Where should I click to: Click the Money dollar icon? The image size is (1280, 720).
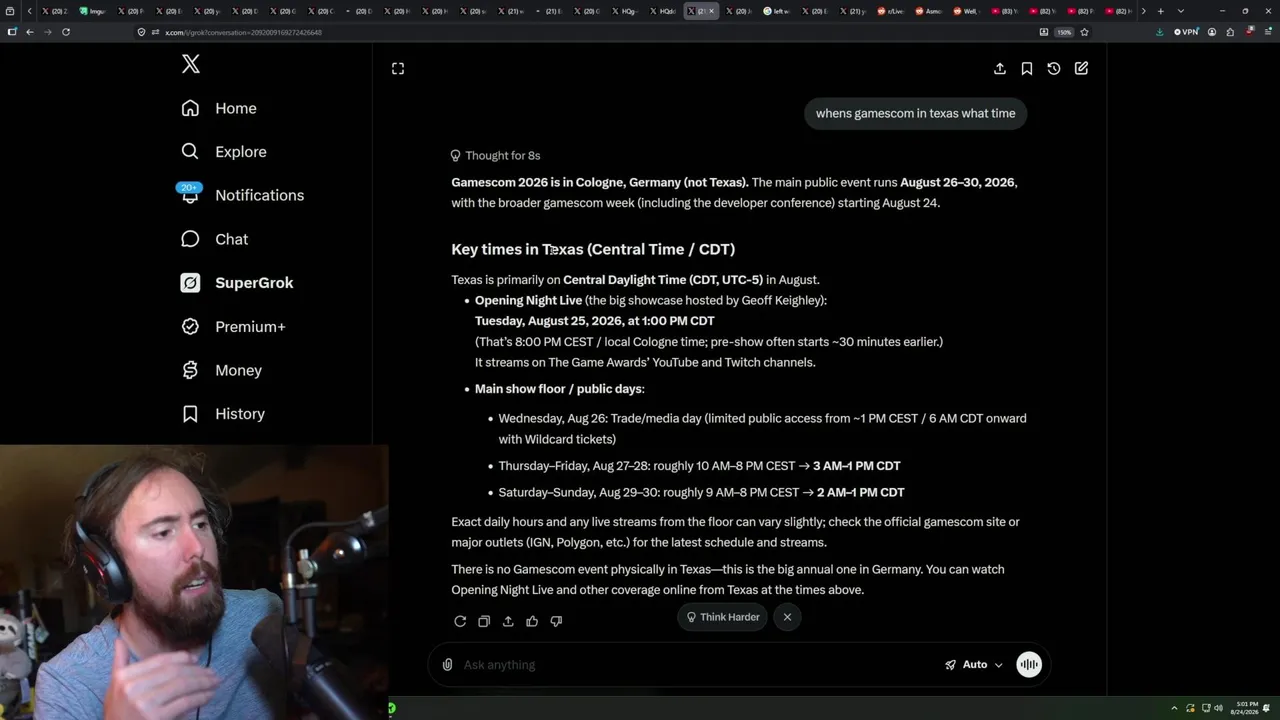pyautogui.click(x=190, y=370)
